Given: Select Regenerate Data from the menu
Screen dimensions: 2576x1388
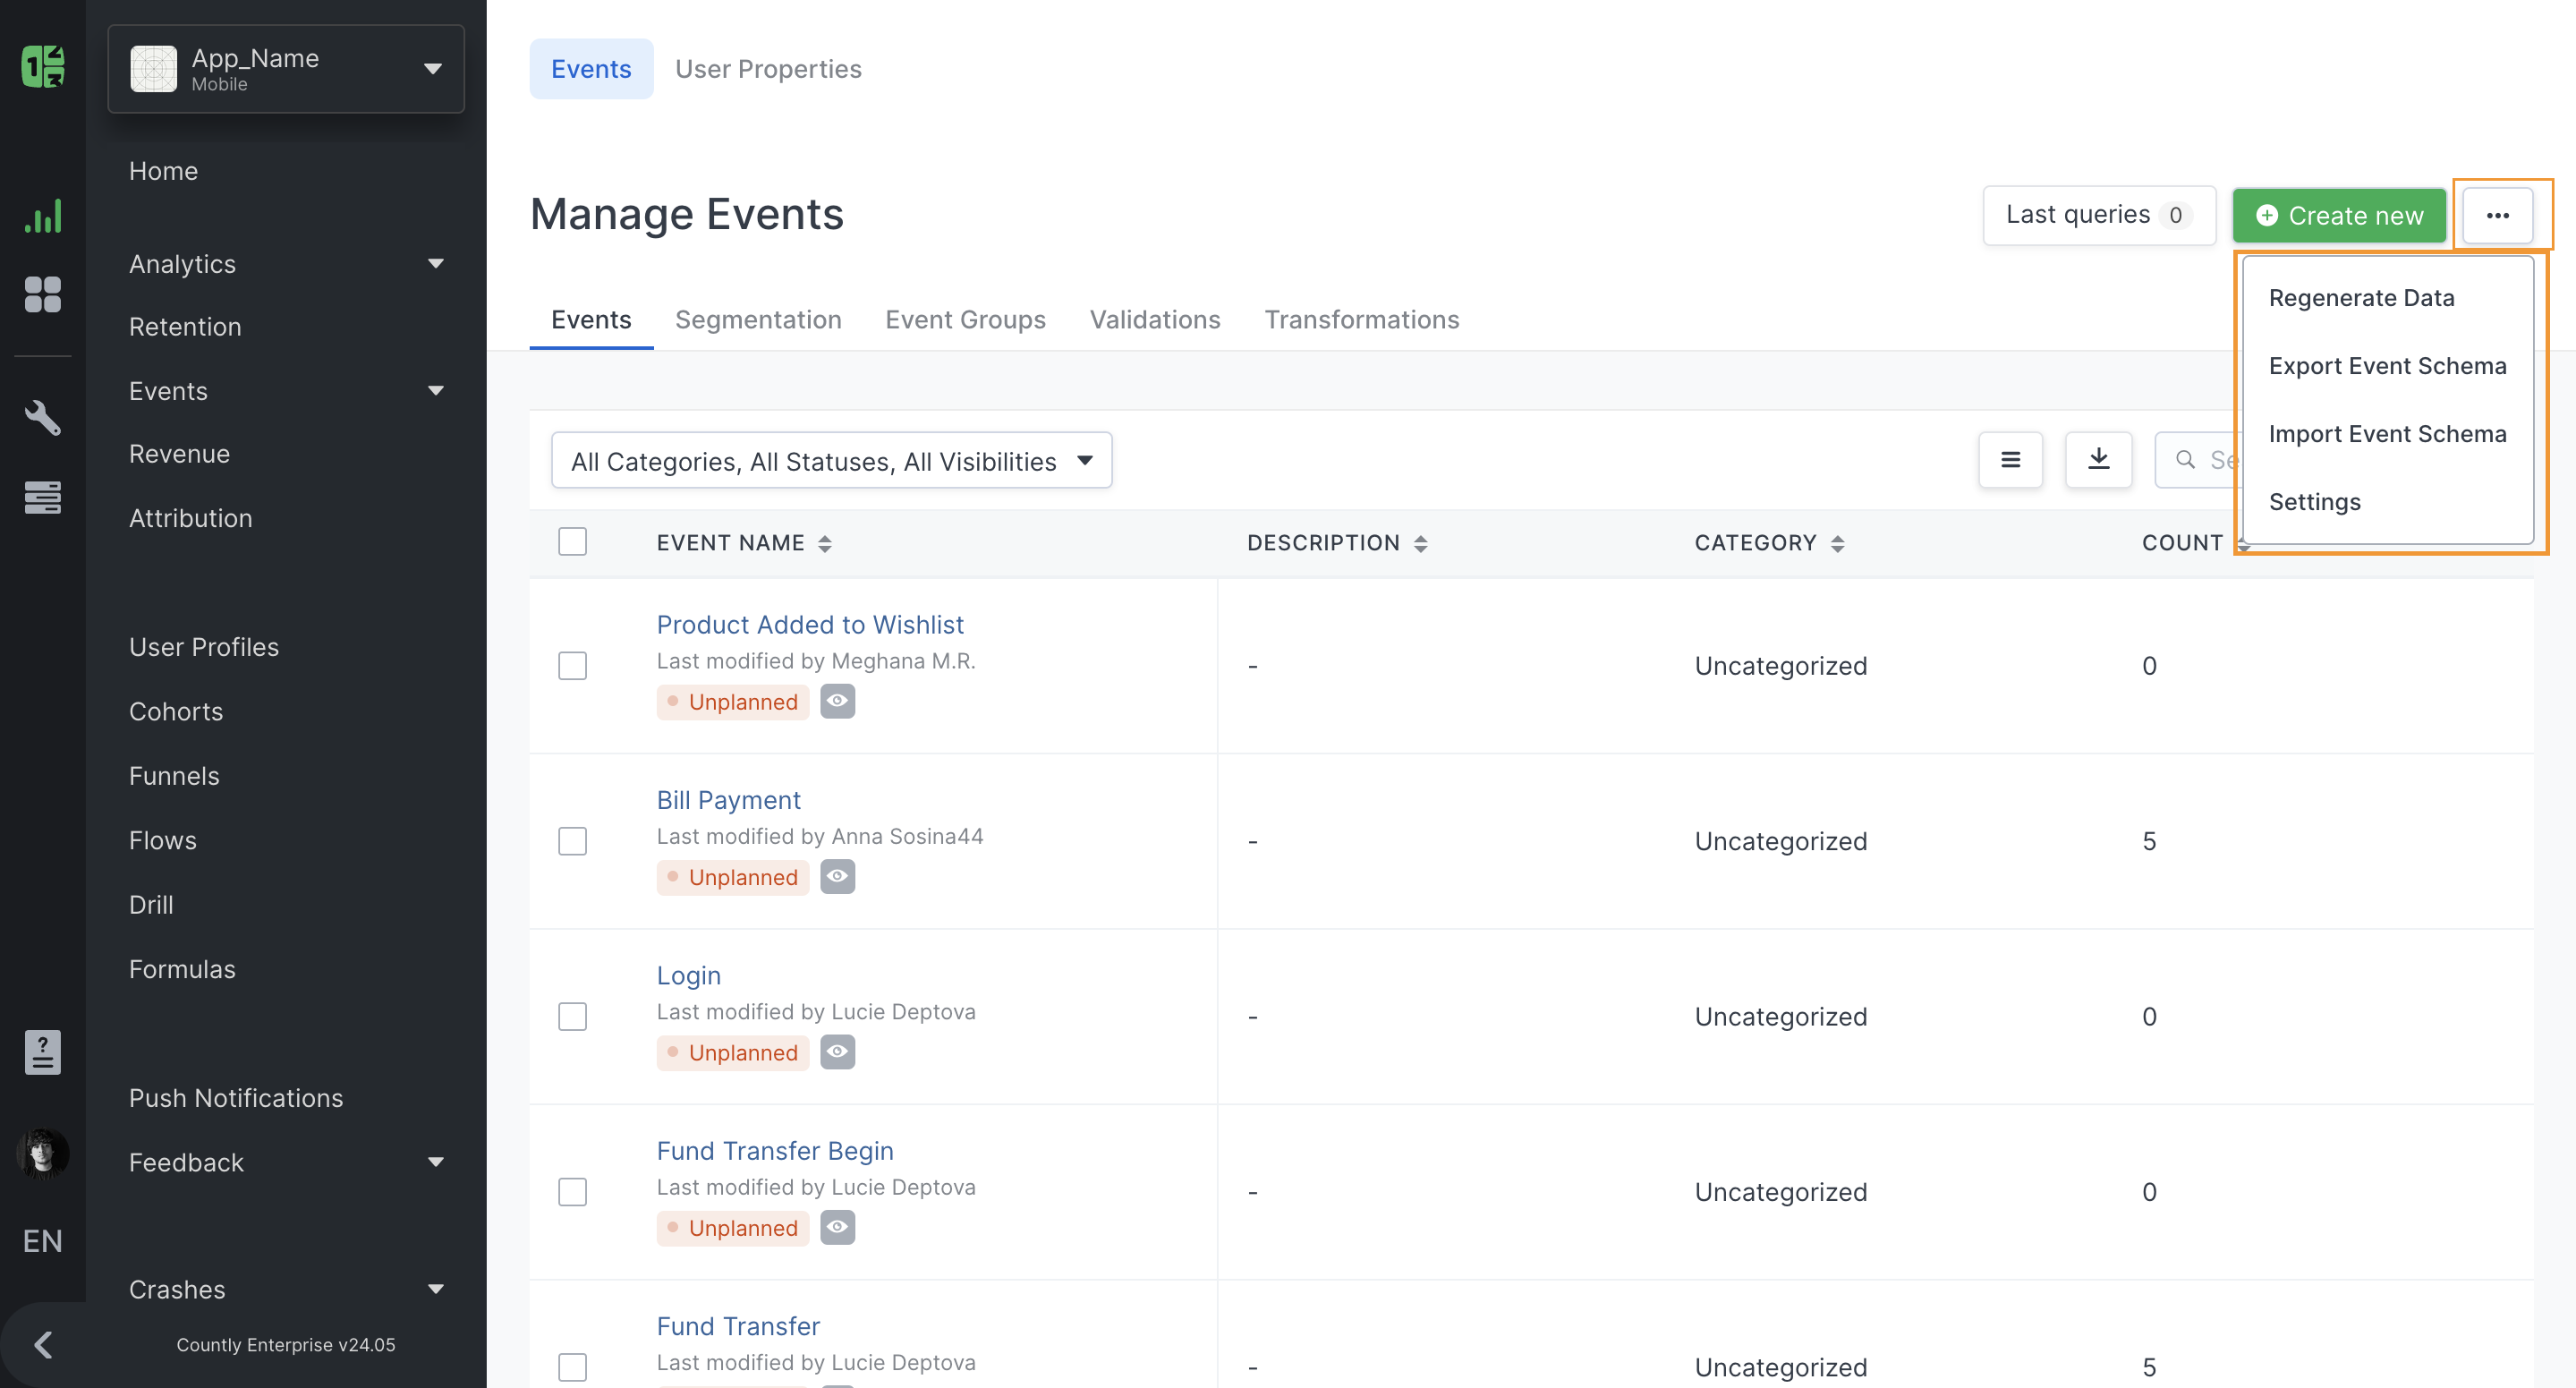Looking at the screenshot, I should point(2361,298).
